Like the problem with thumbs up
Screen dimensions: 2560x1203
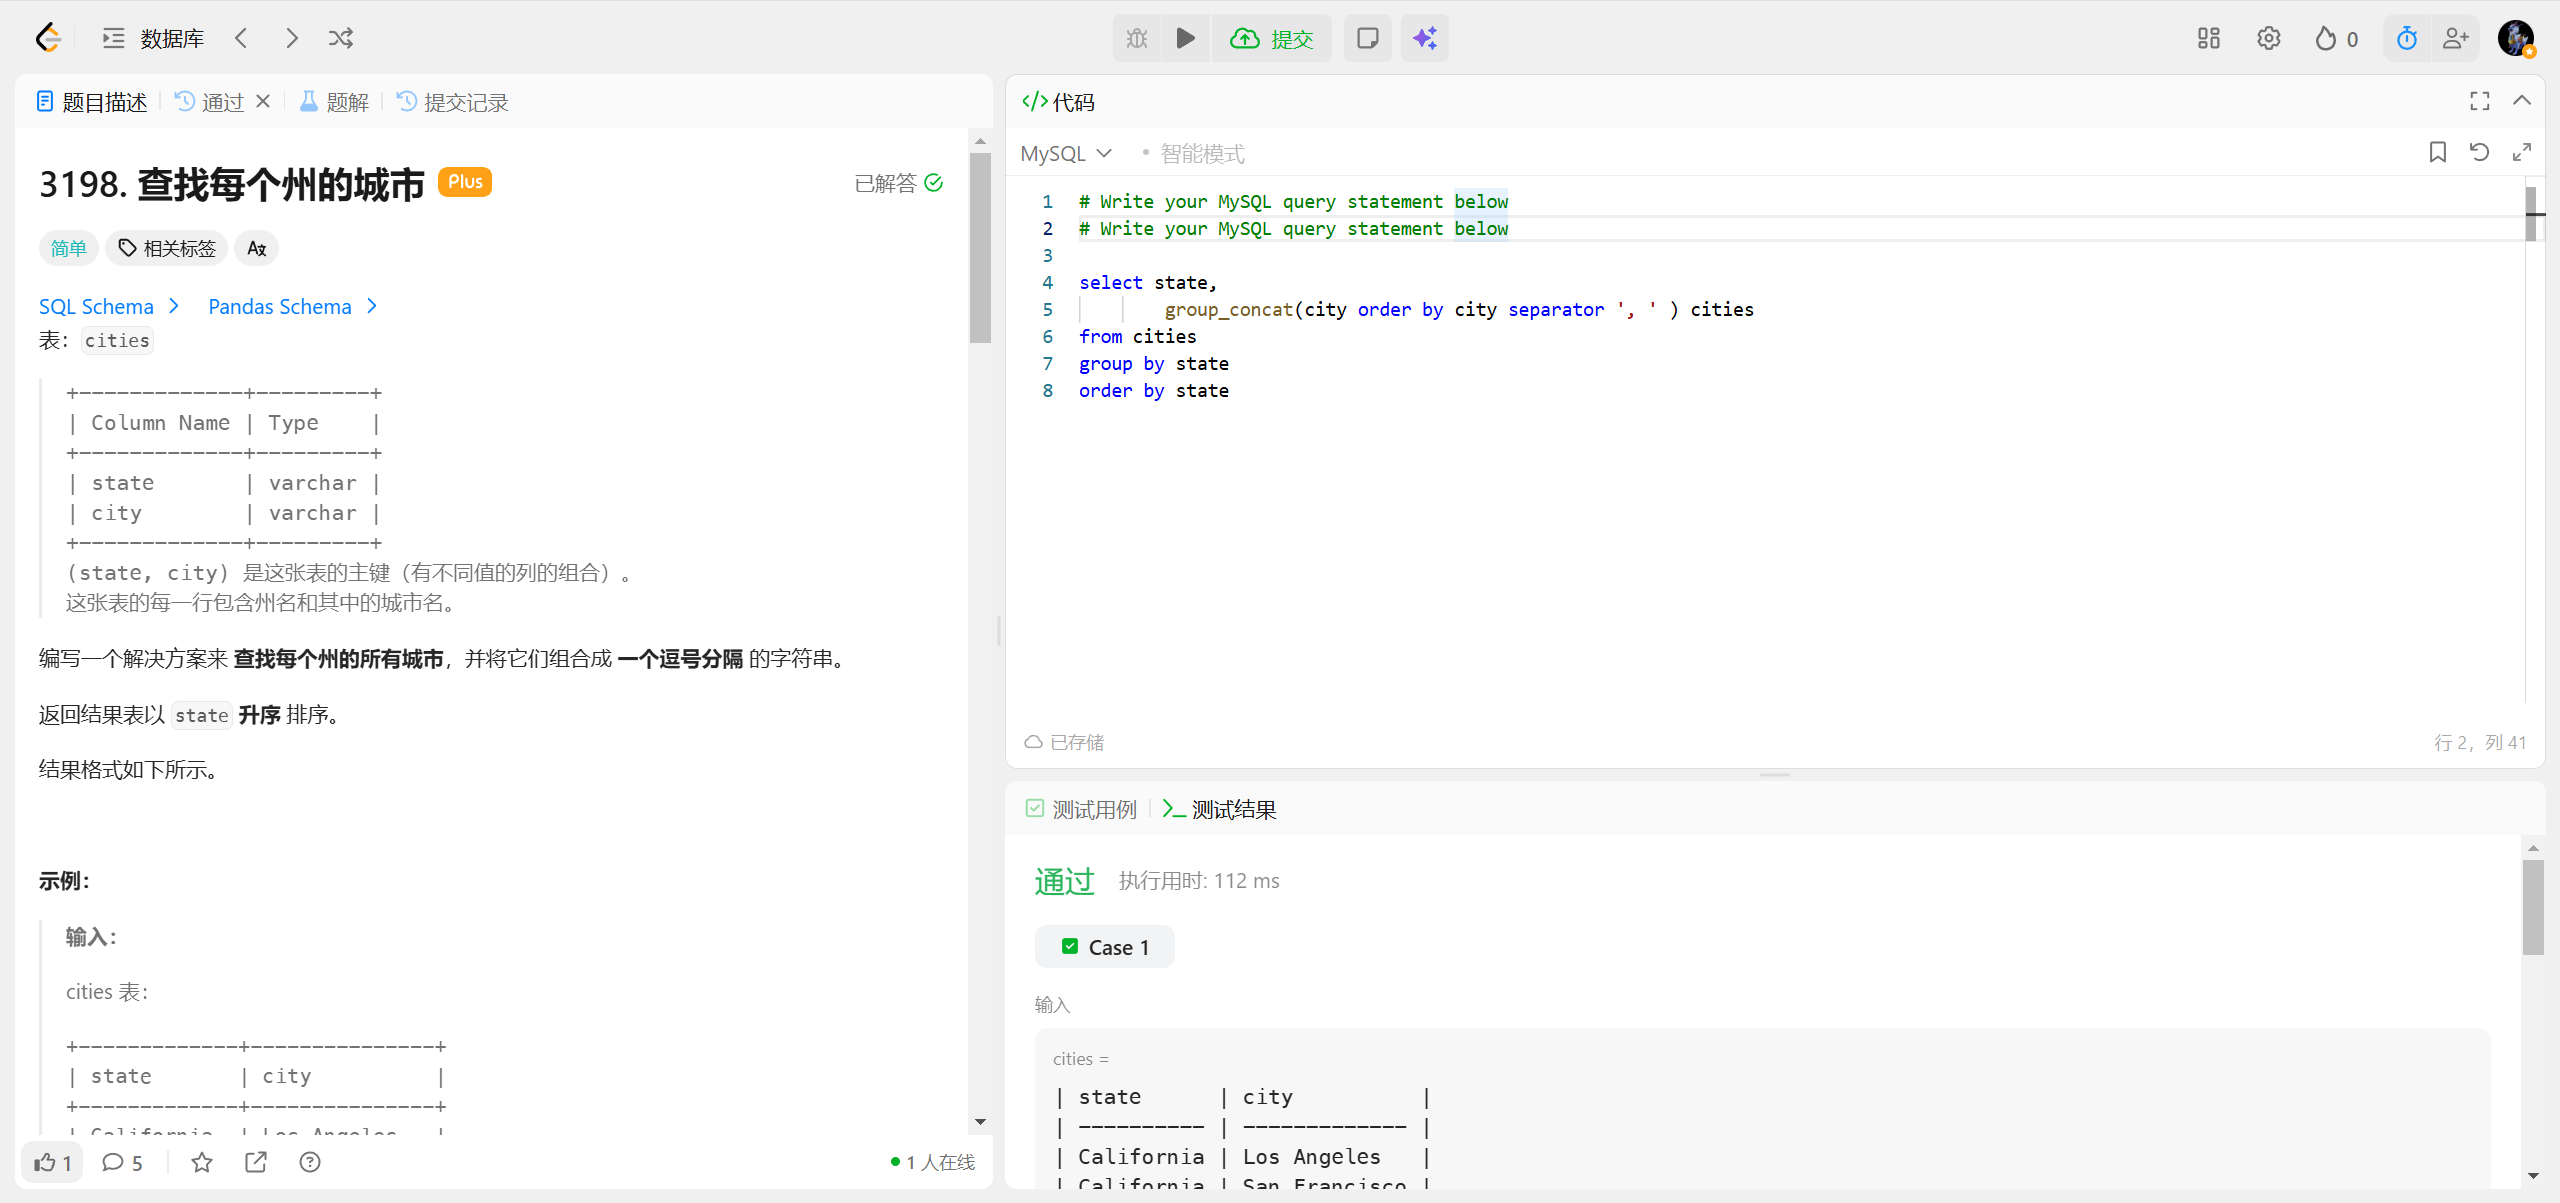[52, 1162]
